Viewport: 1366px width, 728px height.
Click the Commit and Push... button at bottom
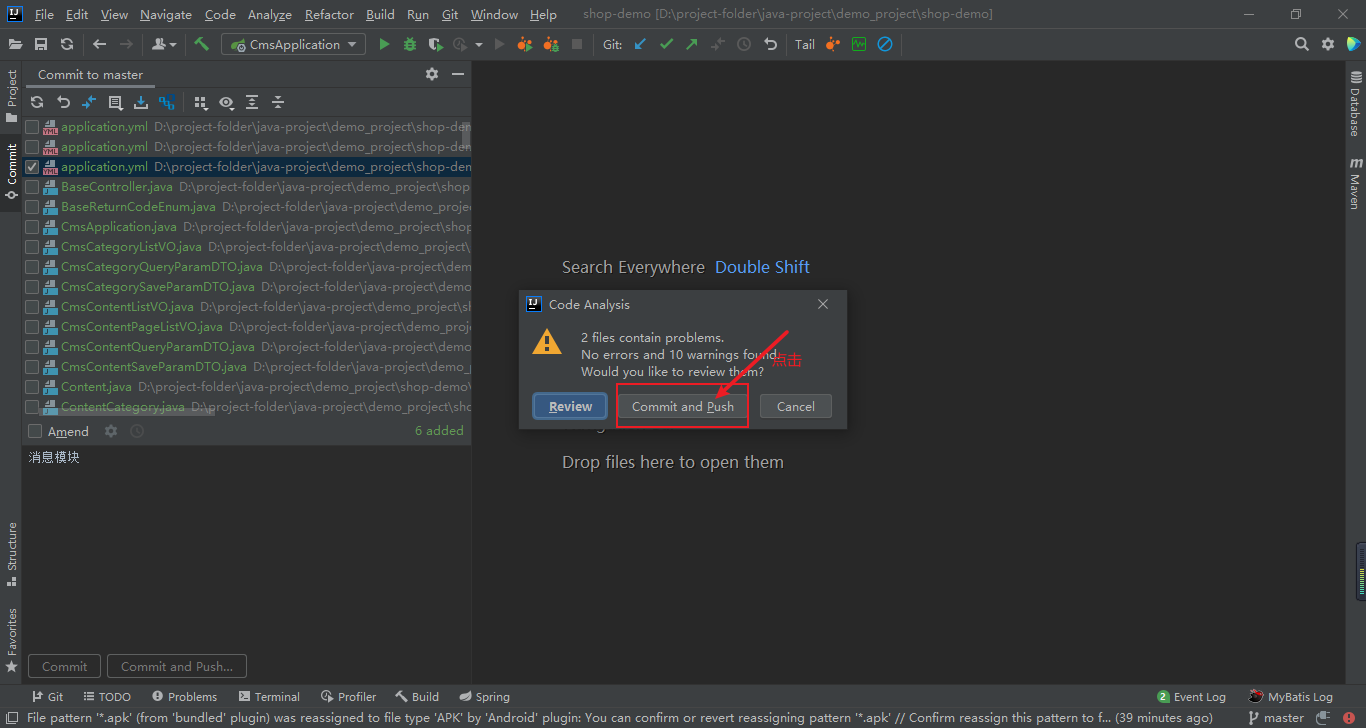point(177,666)
